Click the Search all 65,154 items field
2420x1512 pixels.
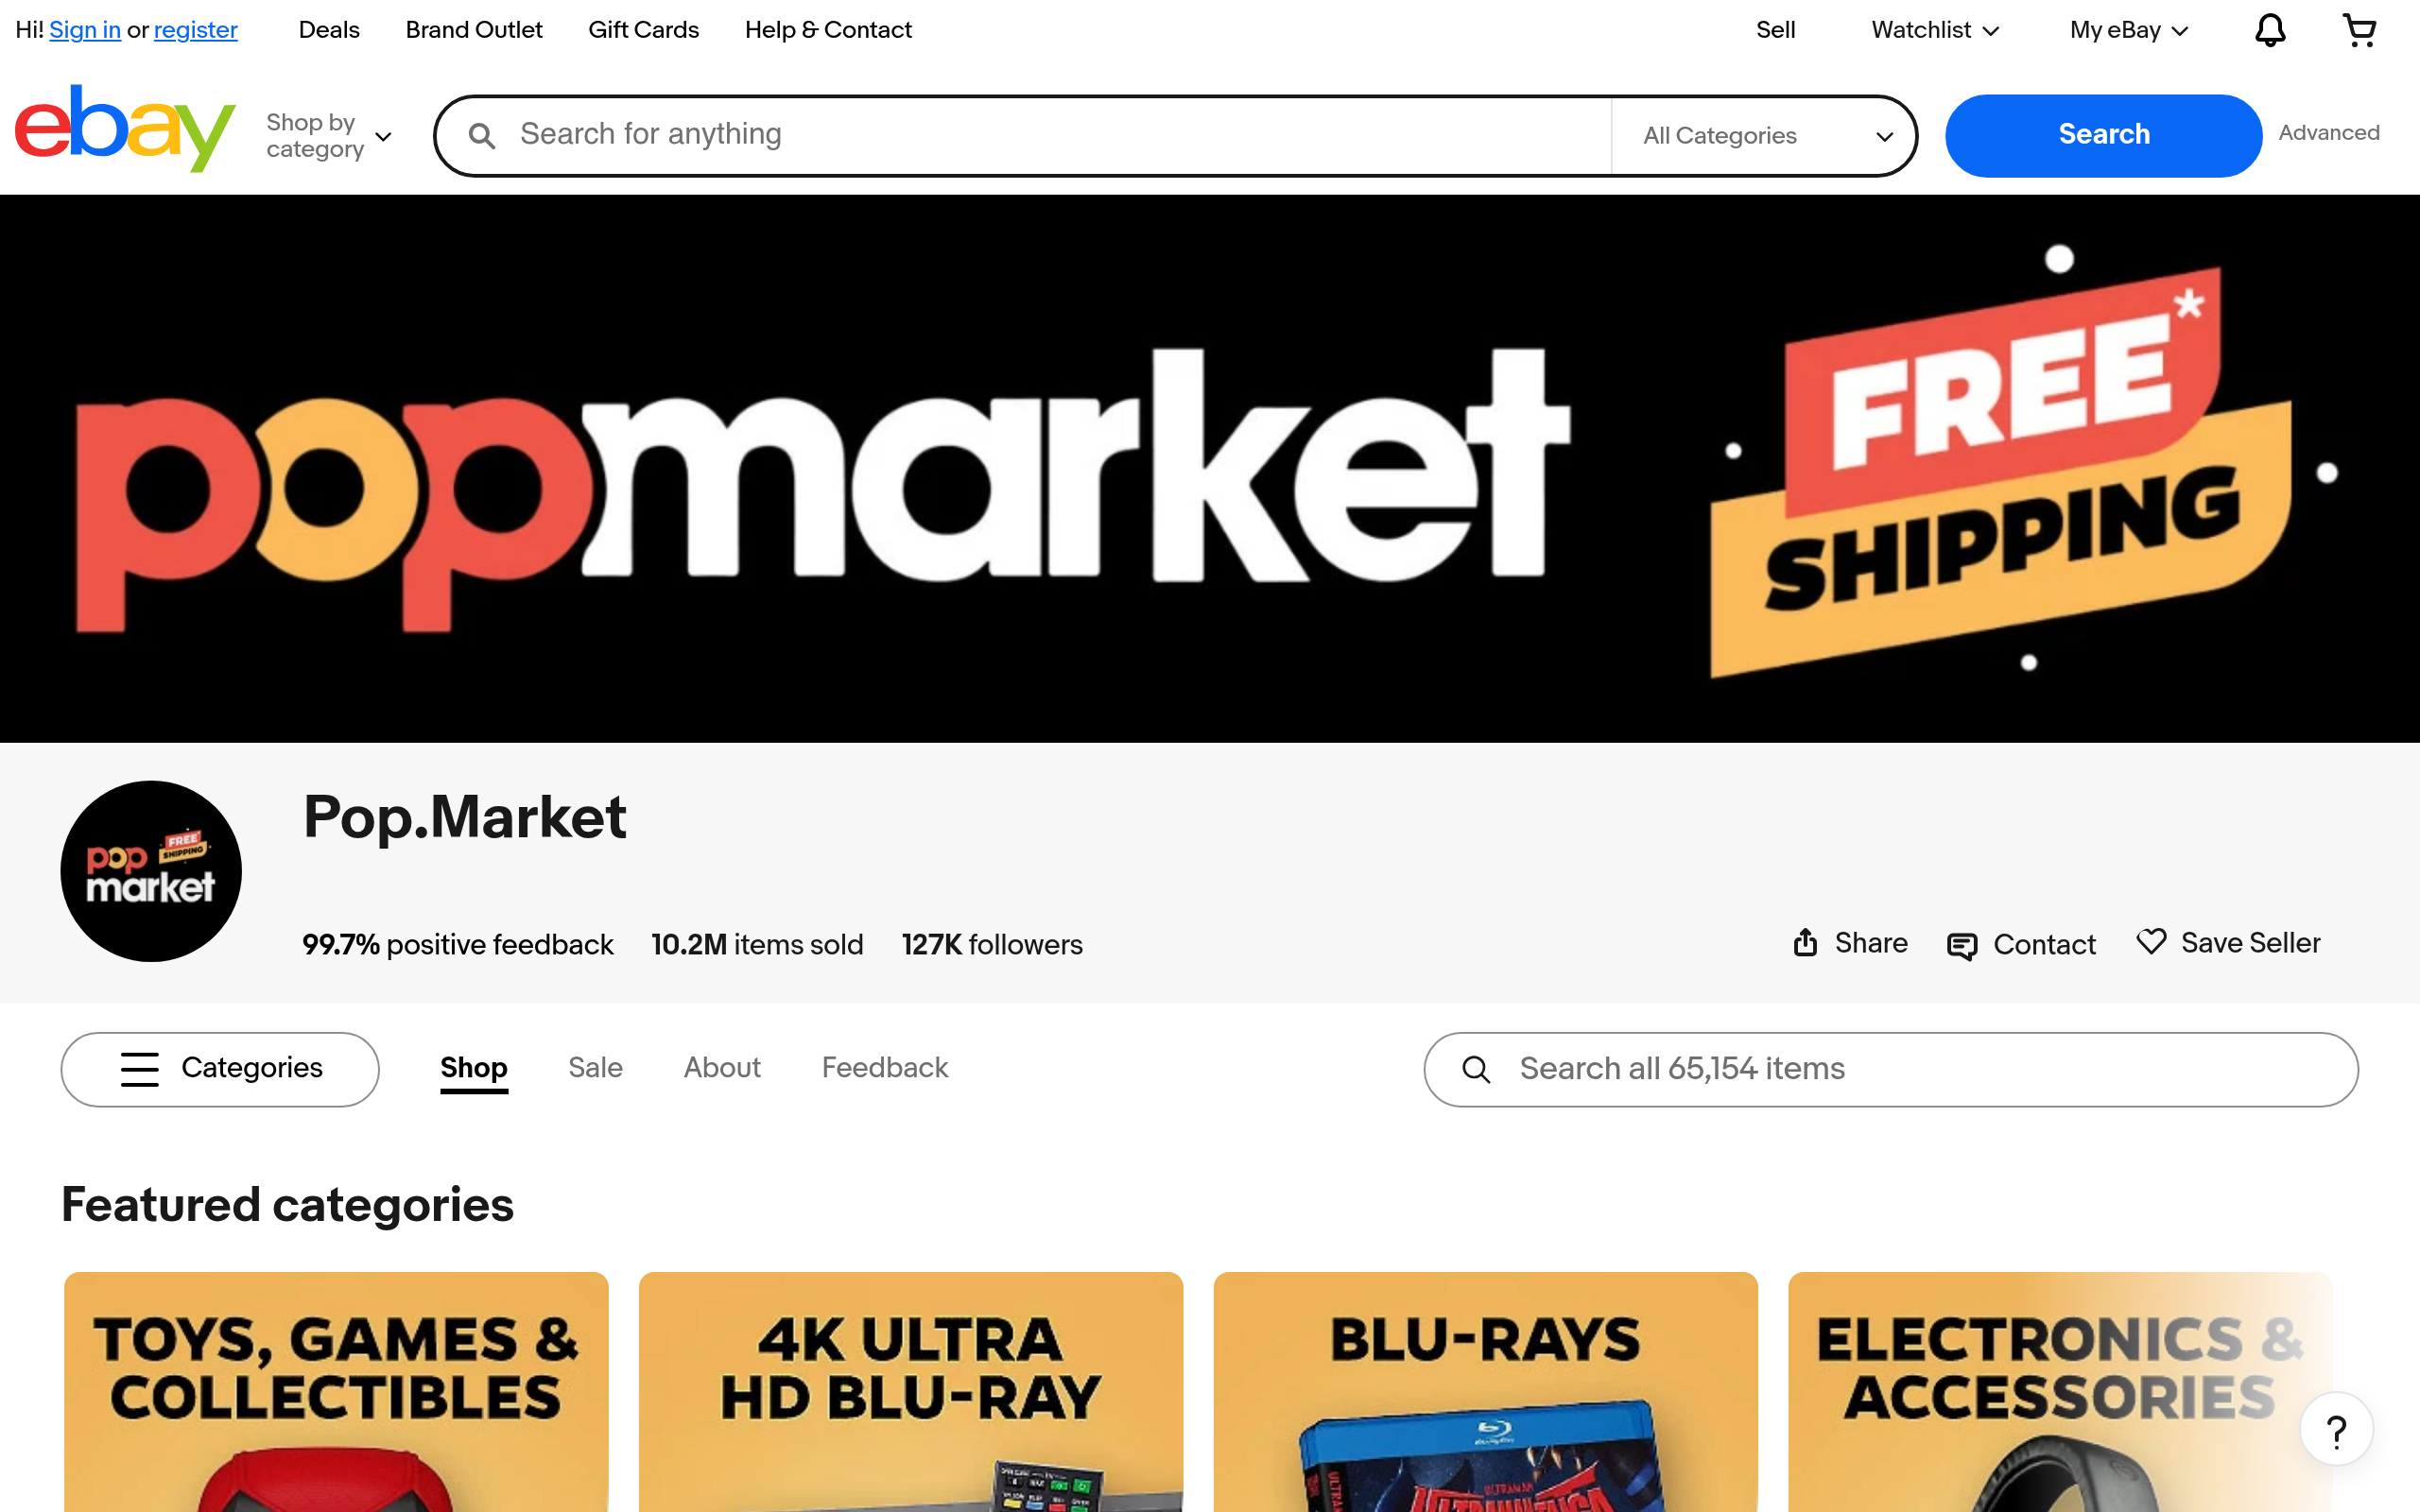point(1891,1069)
